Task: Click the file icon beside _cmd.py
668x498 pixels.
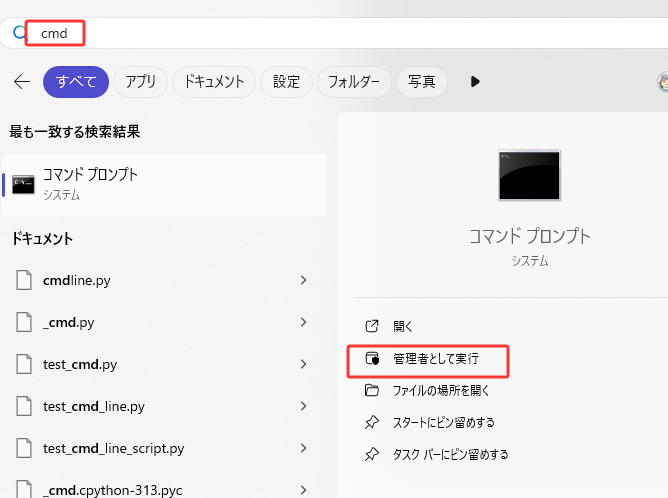Action: coord(24,322)
